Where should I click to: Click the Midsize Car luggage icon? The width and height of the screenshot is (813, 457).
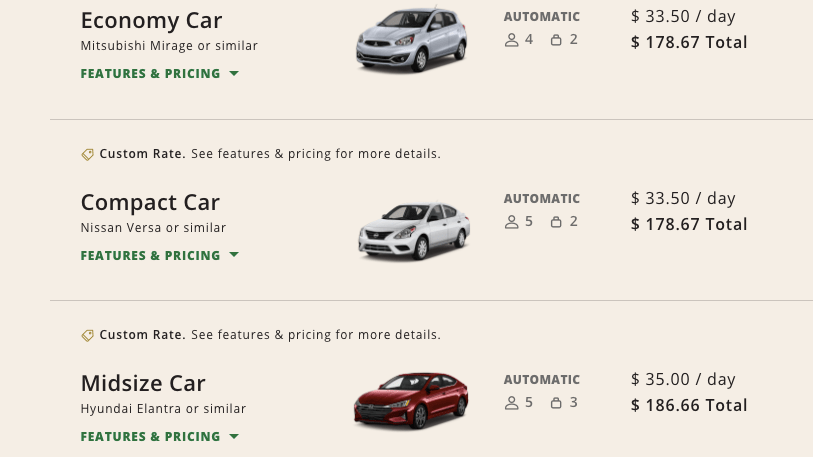[556, 403]
